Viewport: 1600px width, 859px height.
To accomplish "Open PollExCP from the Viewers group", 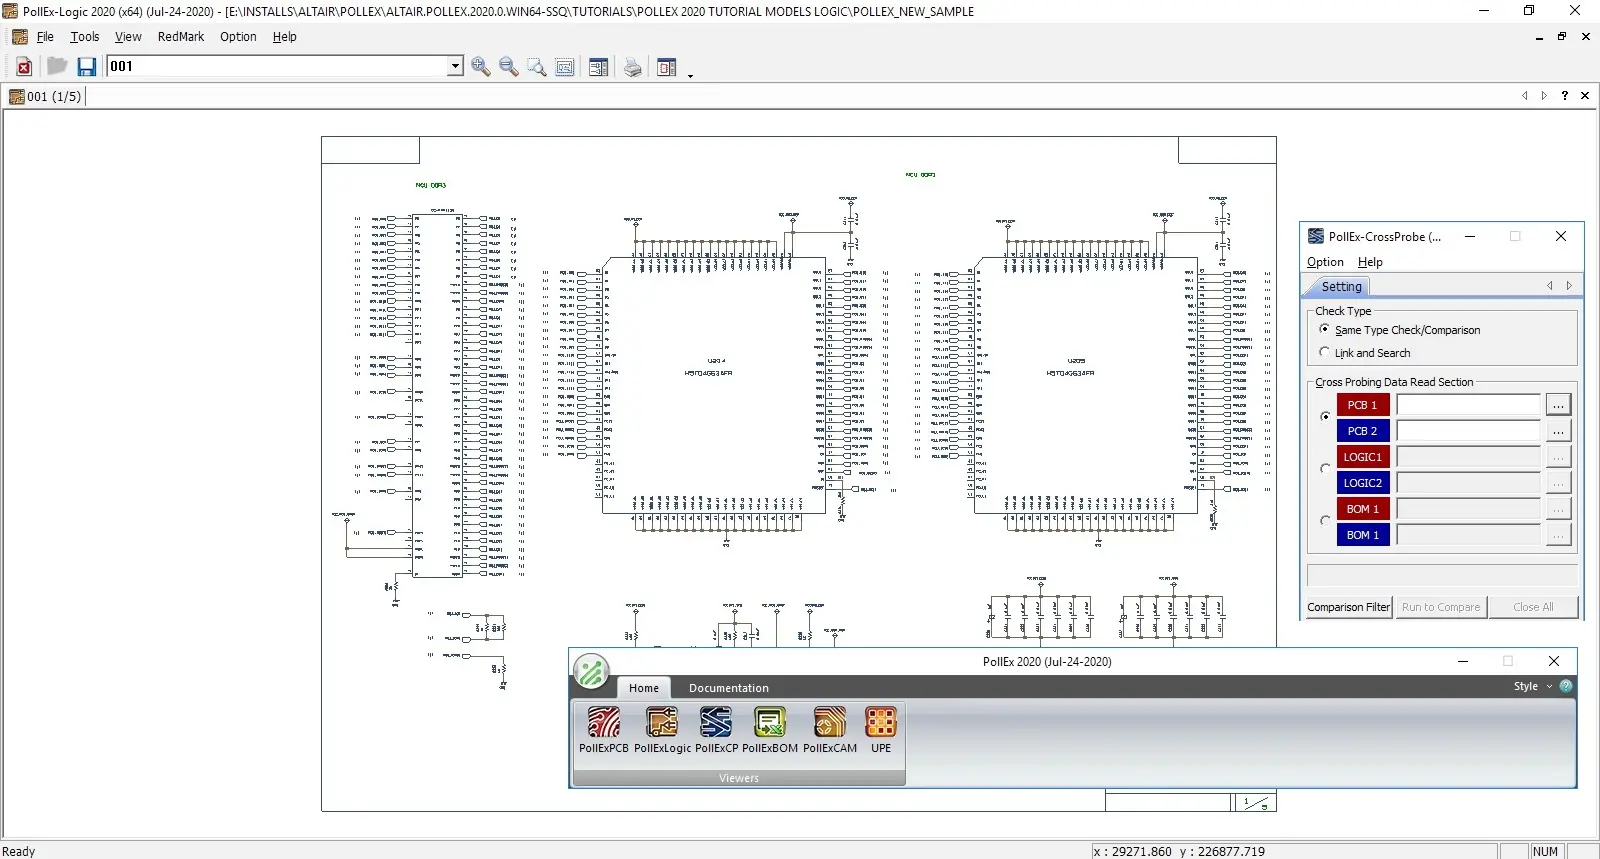I will (716, 730).
